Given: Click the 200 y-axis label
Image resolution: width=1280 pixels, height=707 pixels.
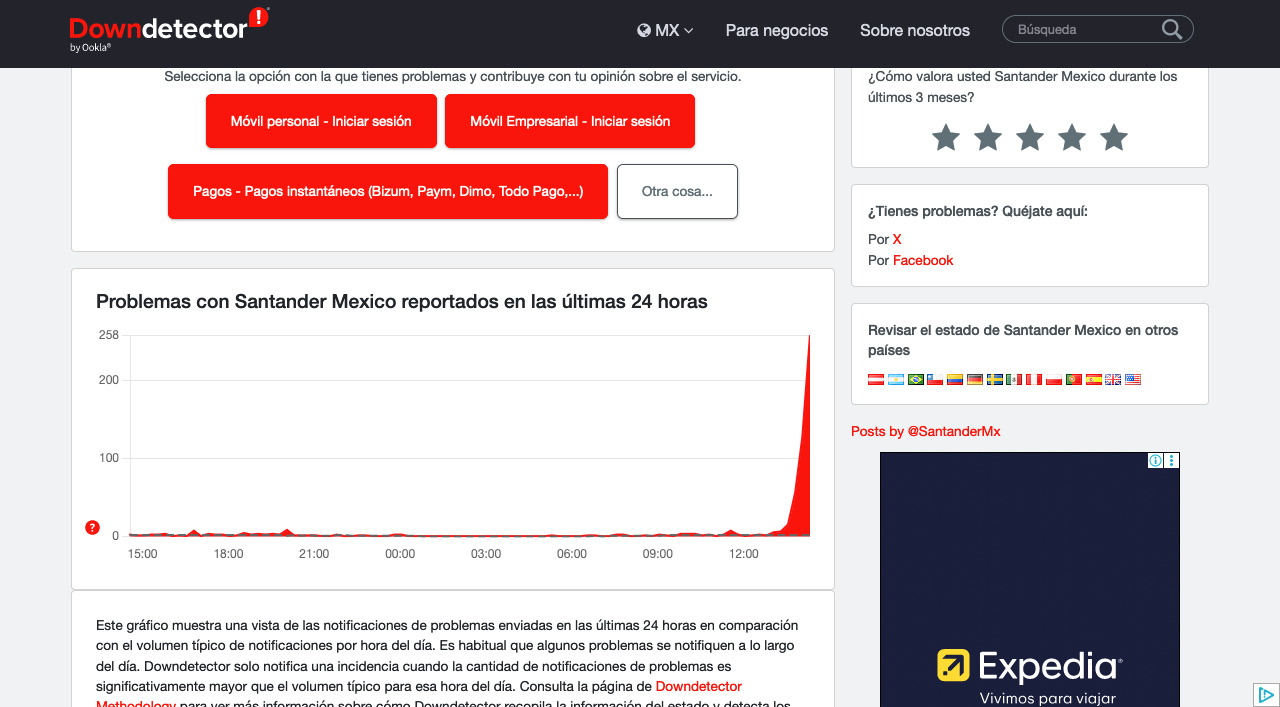Looking at the screenshot, I should (109, 380).
